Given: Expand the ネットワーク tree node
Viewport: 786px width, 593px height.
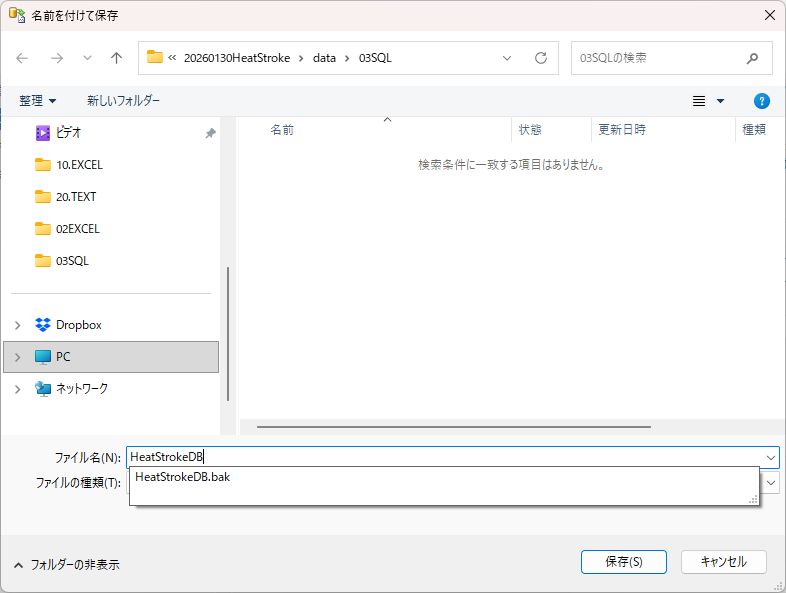Looking at the screenshot, I should 17,389.
